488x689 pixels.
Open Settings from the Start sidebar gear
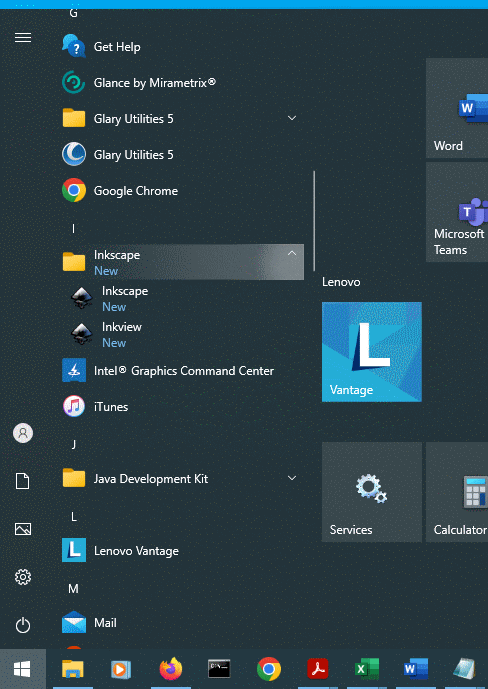[23, 577]
